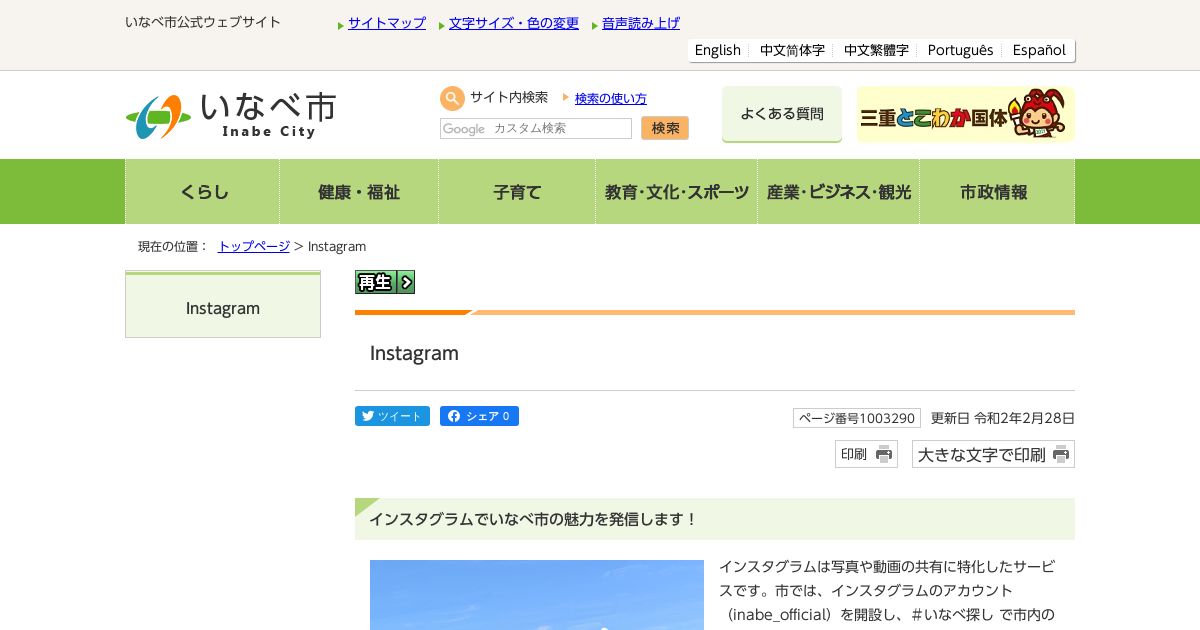Click the 更新日 令和2年2月28日 text

(1003, 418)
